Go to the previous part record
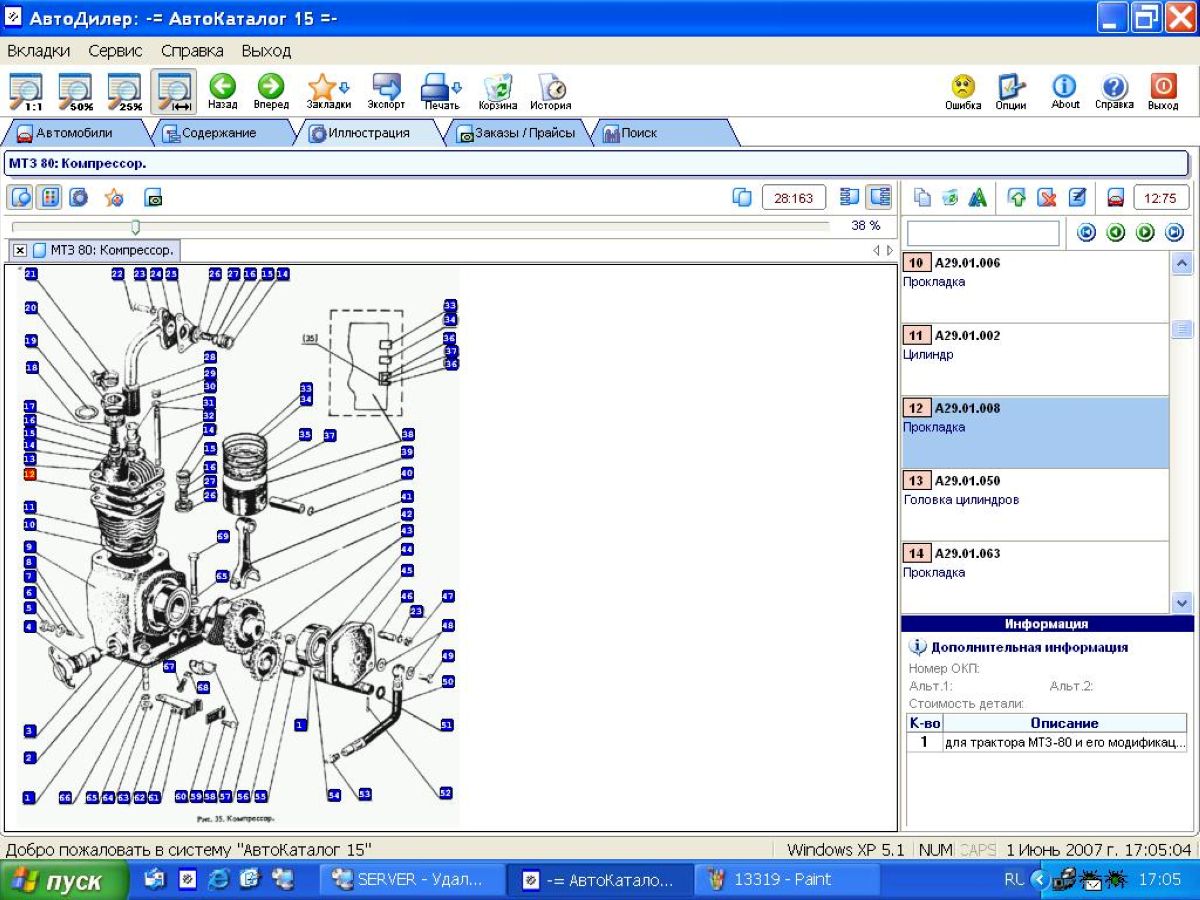1200x900 pixels. (1116, 232)
